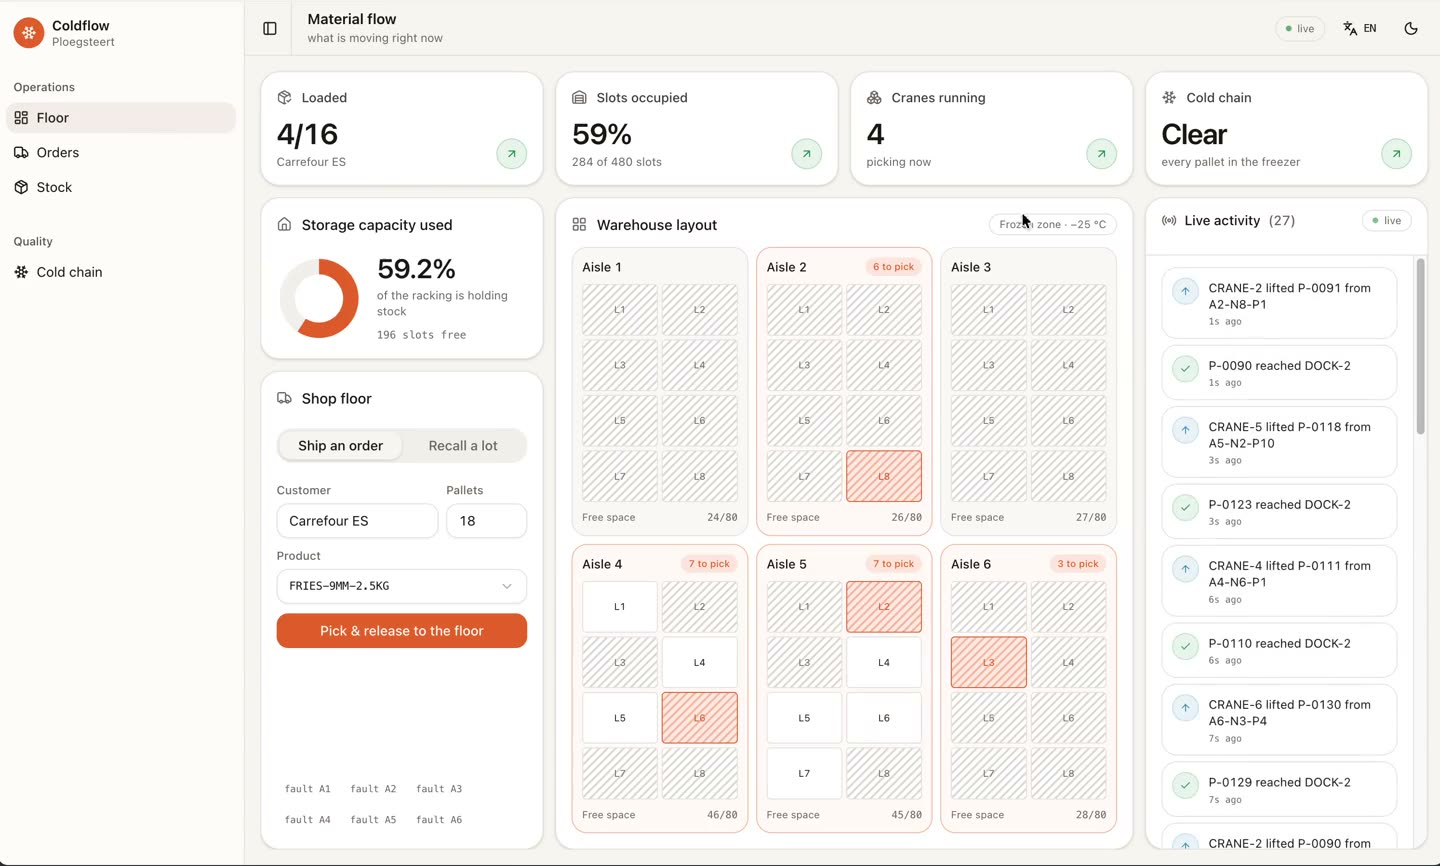Open Cold chain card arrow icon
The image size is (1440, 866).
coord(1396,154)
